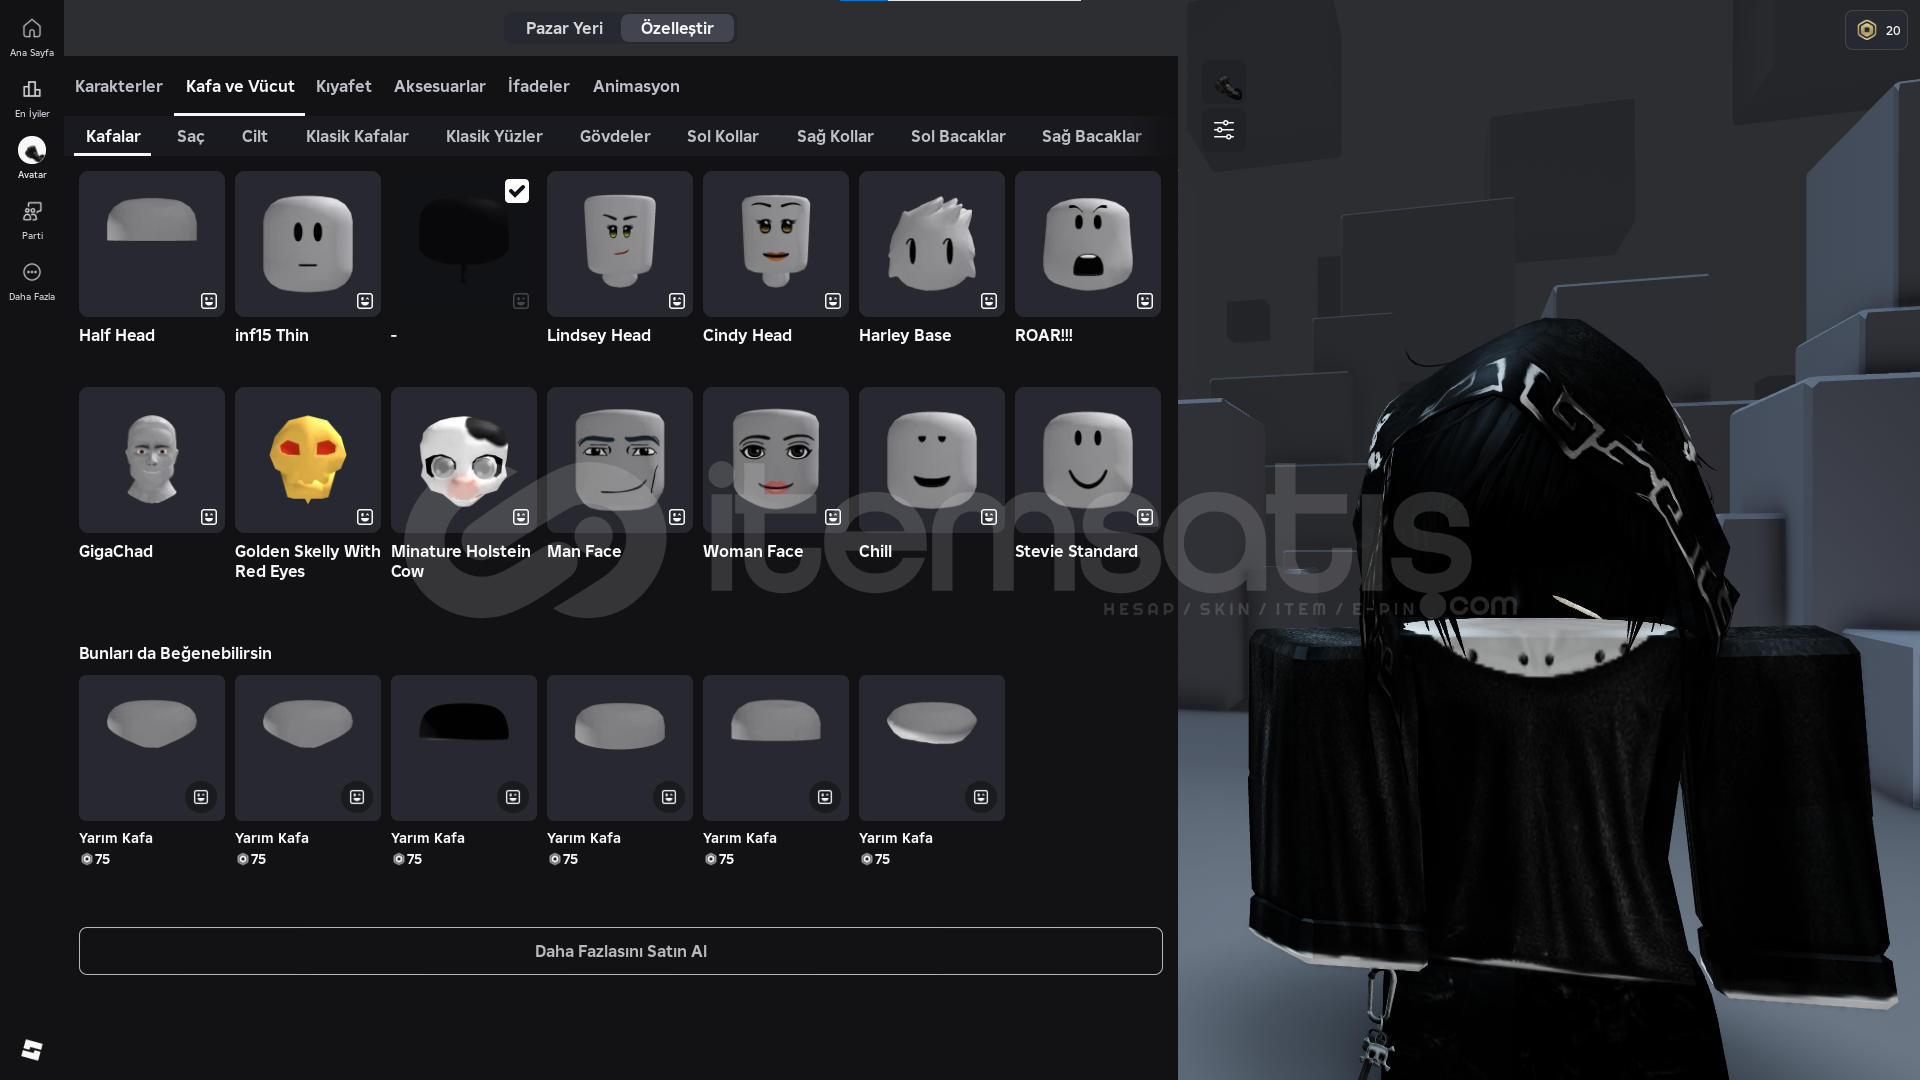
Task: Select the Saç sub-tab
Action: [x=191, y=136]
